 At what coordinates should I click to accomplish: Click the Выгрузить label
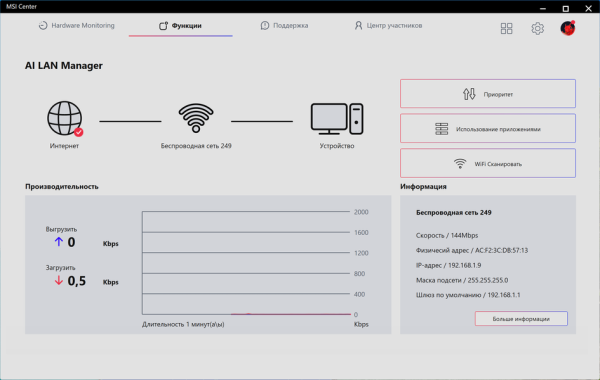click(x=61, y=229)
